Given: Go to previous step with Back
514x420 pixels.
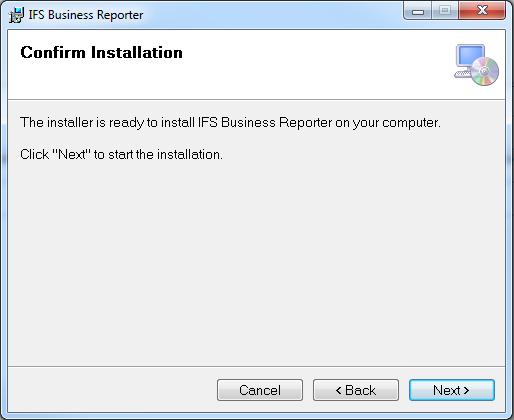Looking at the screenshot, I should [356, 390].
